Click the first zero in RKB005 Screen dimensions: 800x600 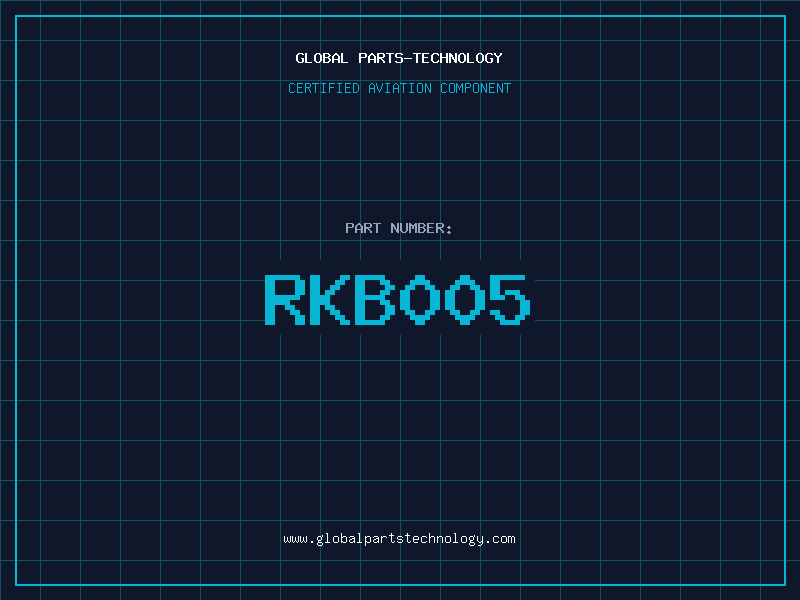coord(420,299)
